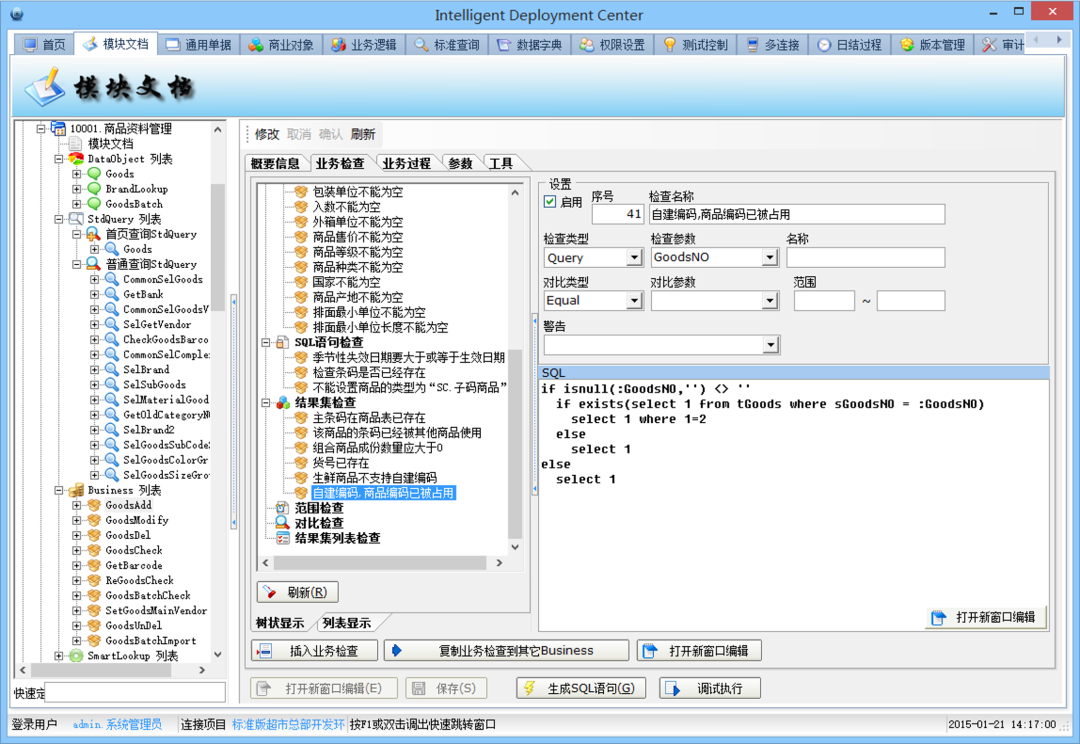This screenshot has height=744, width=1080.
Task: Click 修改 in the edit toolbar
Action: (267, 134)
